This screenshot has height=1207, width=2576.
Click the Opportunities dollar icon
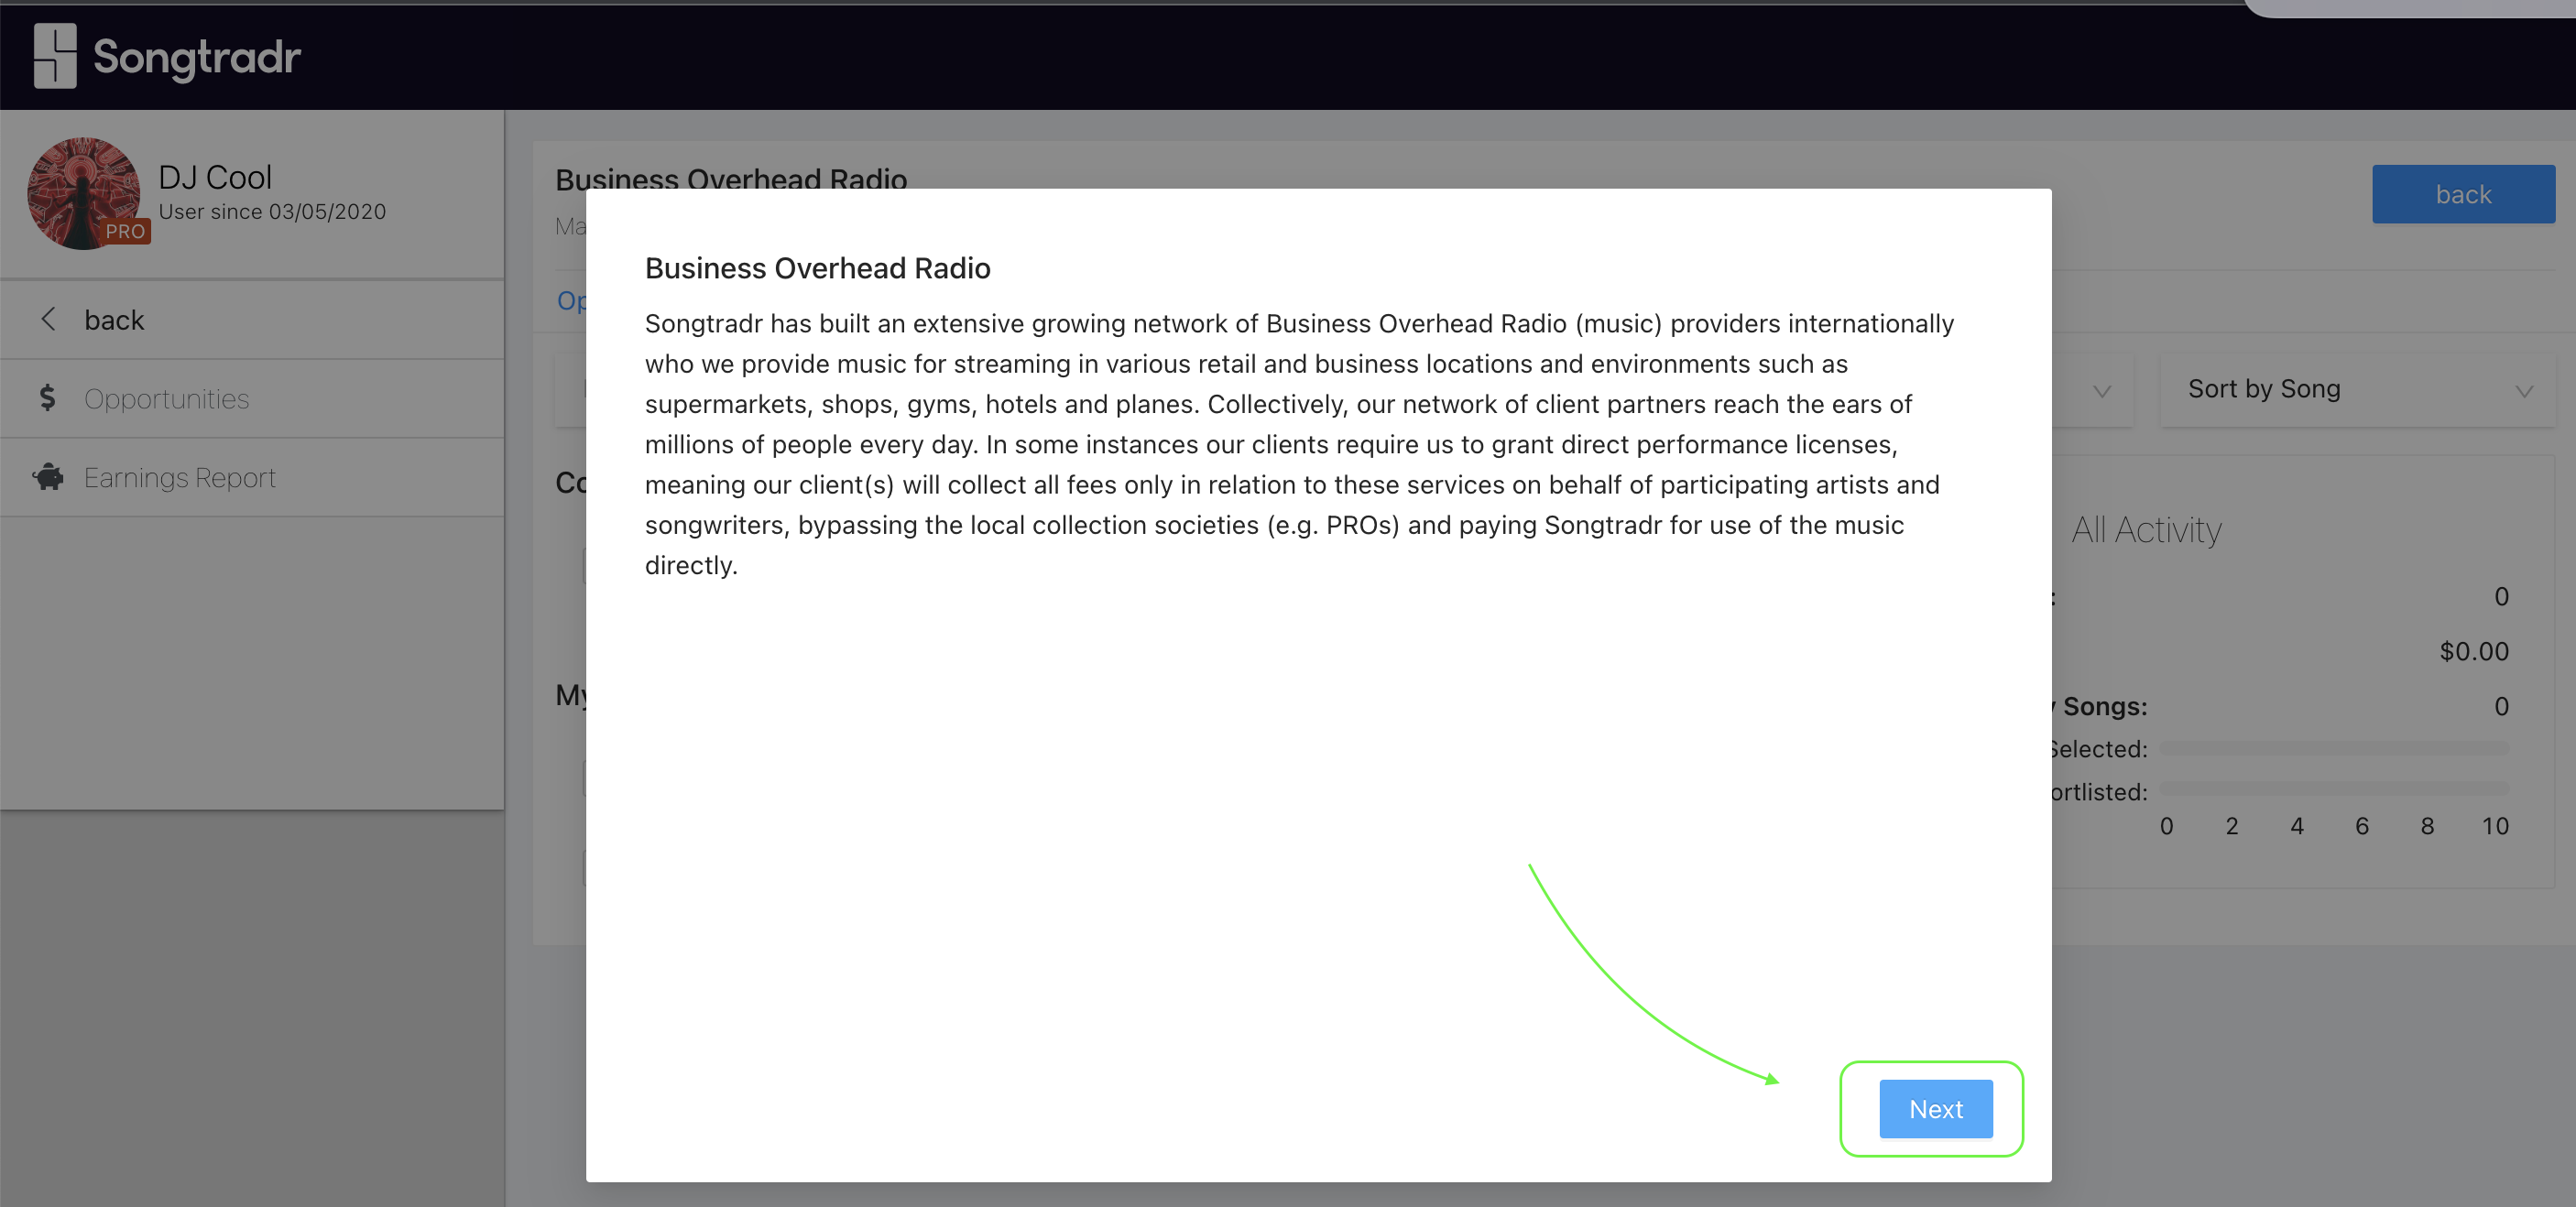47,398
